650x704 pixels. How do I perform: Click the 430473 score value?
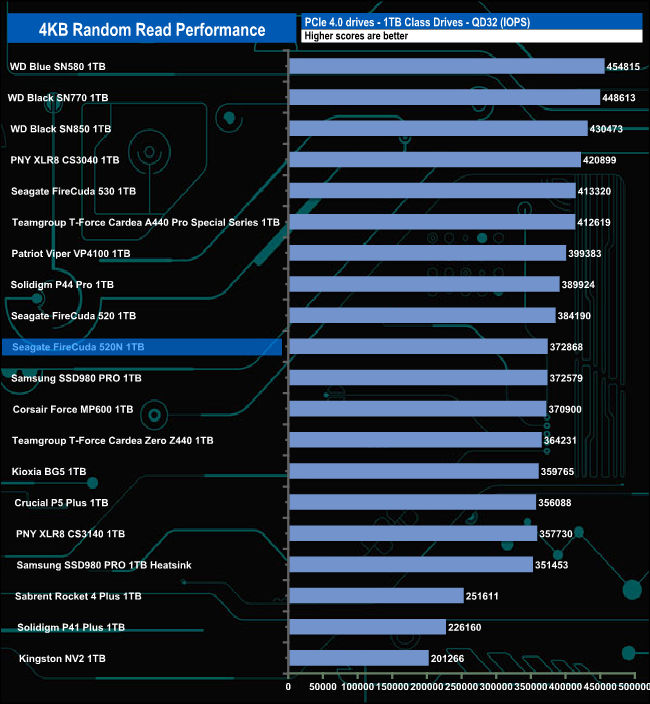[606, 129]
